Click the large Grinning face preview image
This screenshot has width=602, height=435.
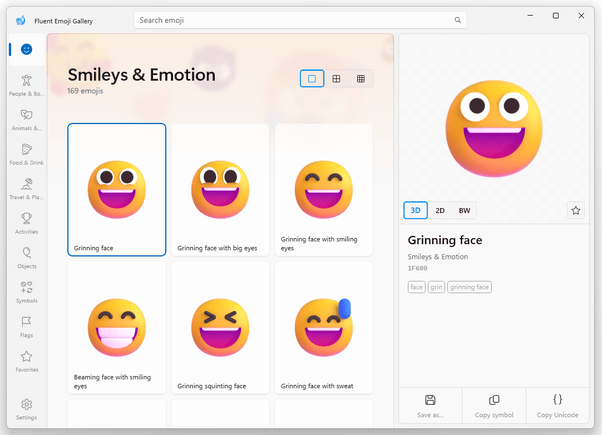click(x=494, y=129)
